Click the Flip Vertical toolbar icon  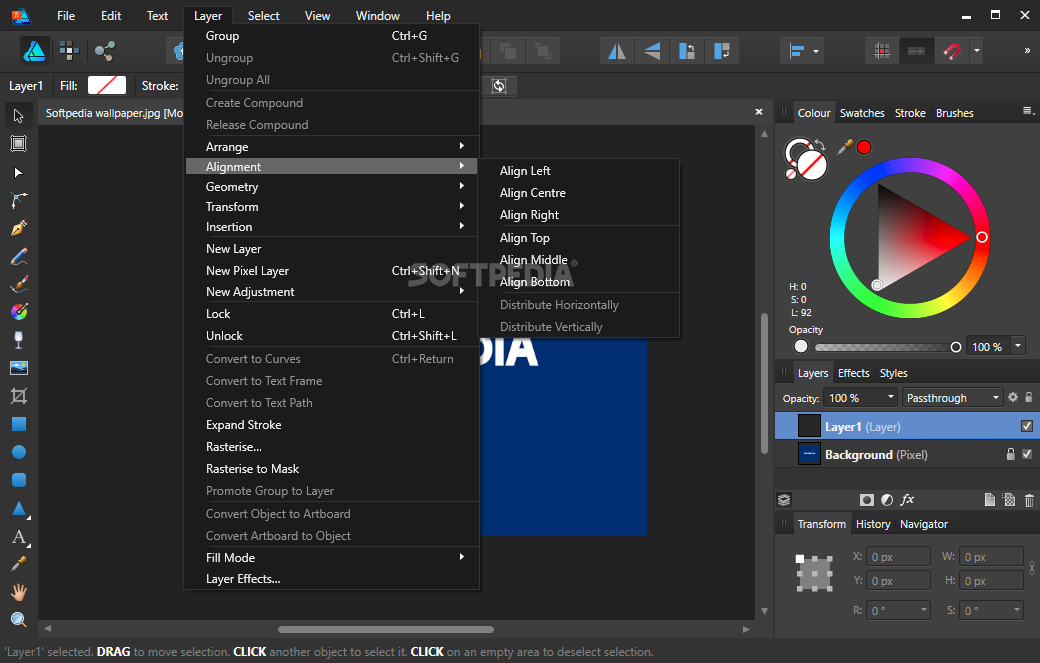point(652,51)
